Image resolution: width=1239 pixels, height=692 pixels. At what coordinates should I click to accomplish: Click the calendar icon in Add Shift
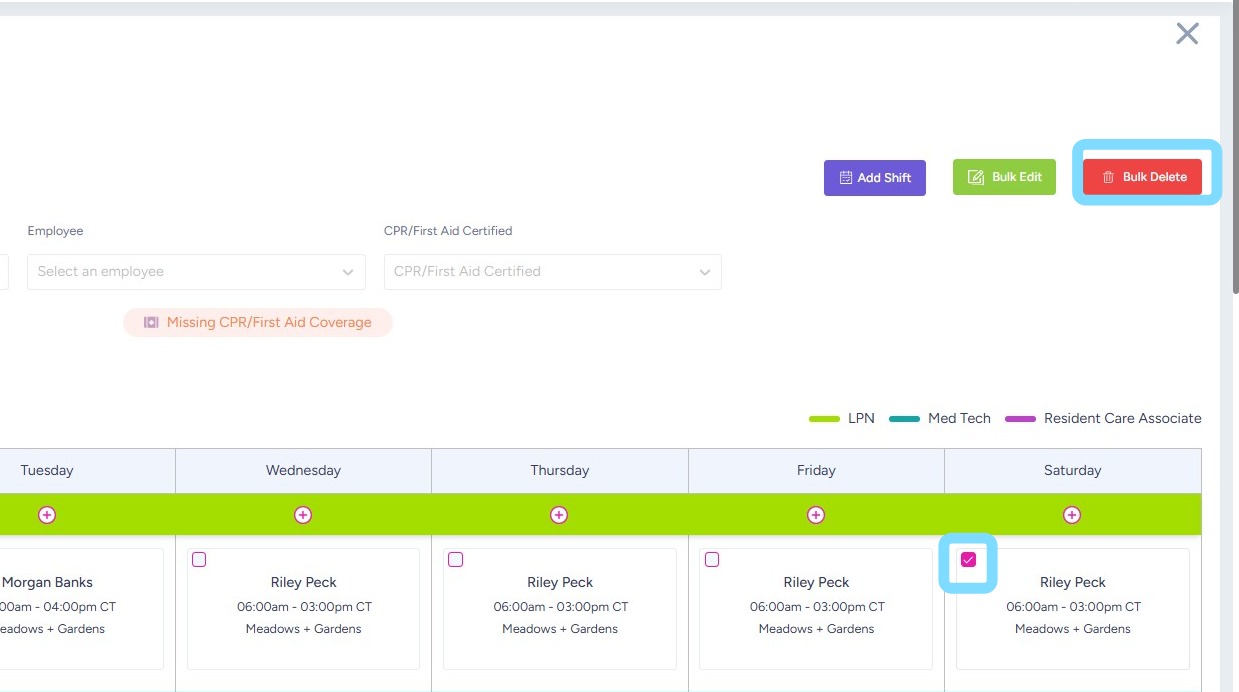pyautogui.click(x=846, y=178)
